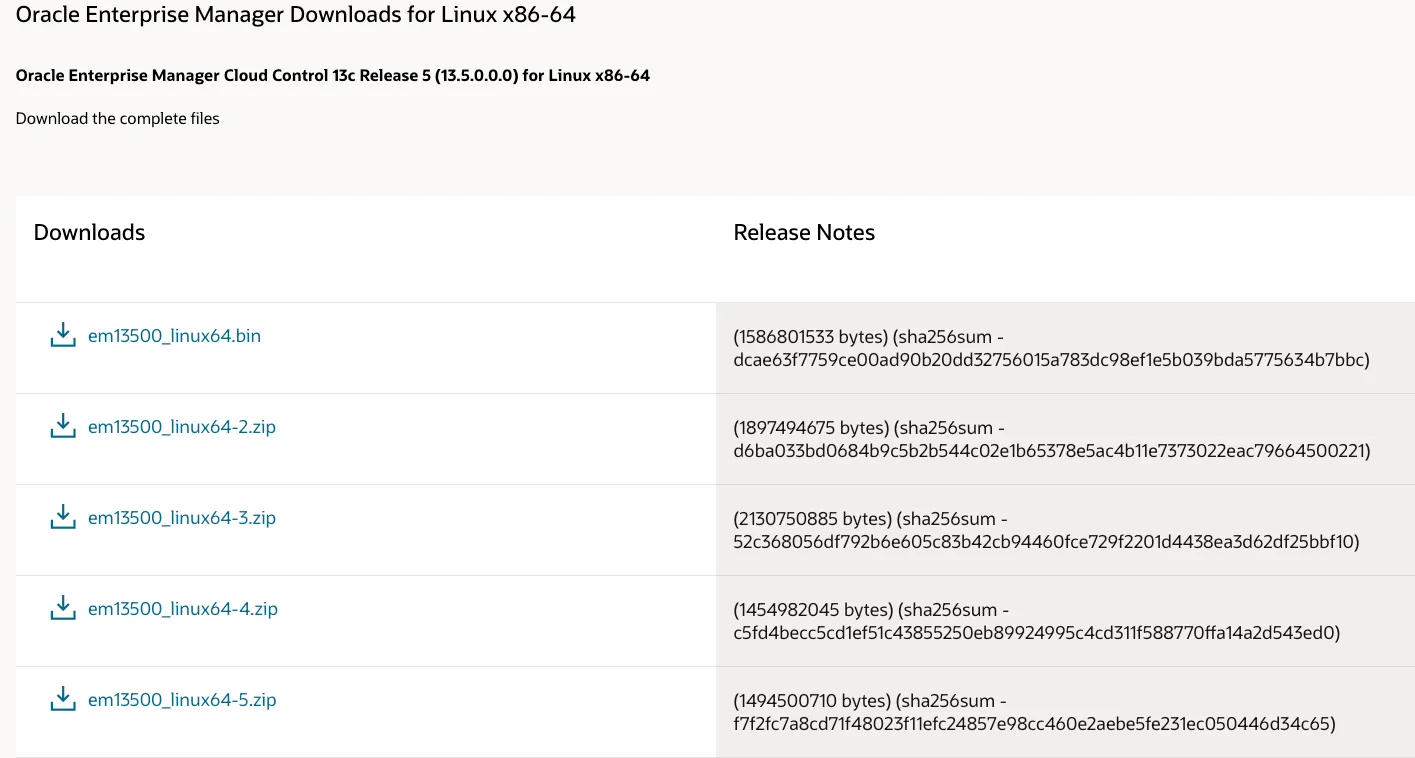Click the Cloud Control 13c Release 5 subheading
This screenshot has width=1415, height=758.
(333, 76)
